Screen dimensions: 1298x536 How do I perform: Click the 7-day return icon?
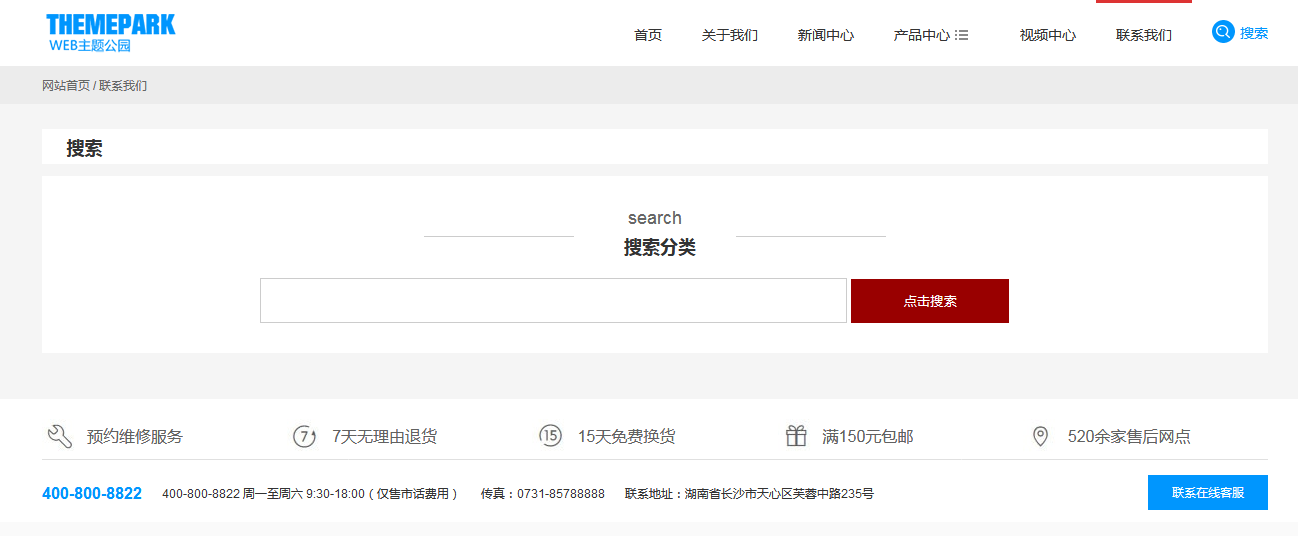click(304, 436)
